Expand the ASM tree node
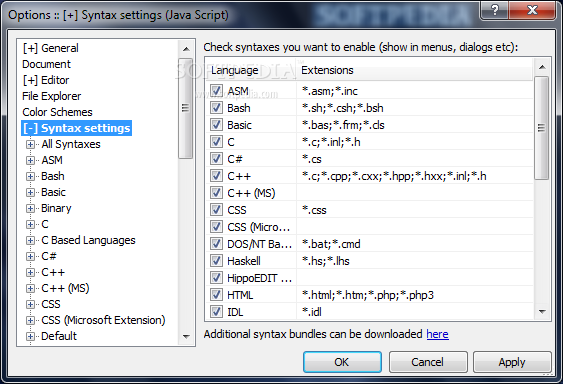 (x=31, y=160)
